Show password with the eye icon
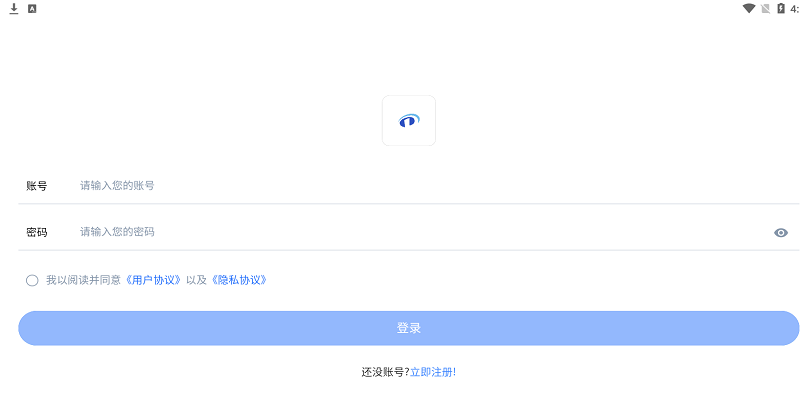The width and height of the screenshot is (800, 400). point(781,232)
